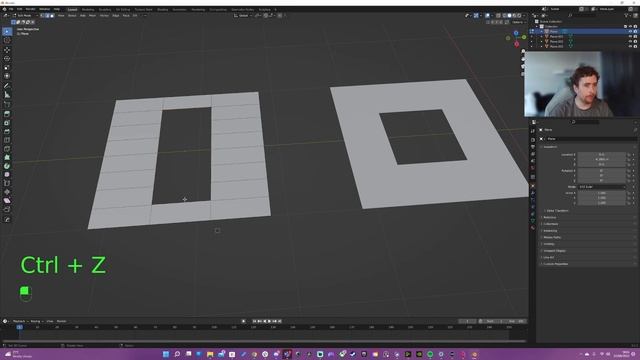Select the Measure tool
This screenshot has width=640, height=360.
click(x=7, y=95)
